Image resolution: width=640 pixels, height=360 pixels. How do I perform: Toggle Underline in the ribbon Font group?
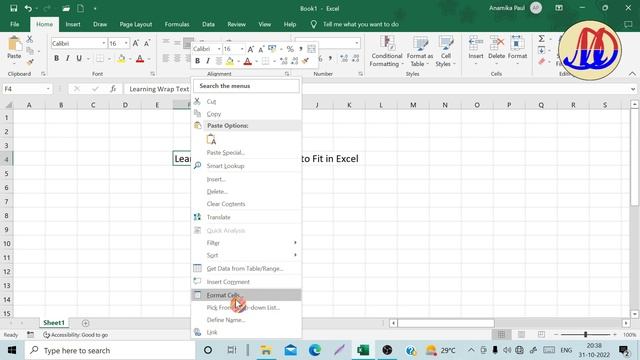pos(79,58)
